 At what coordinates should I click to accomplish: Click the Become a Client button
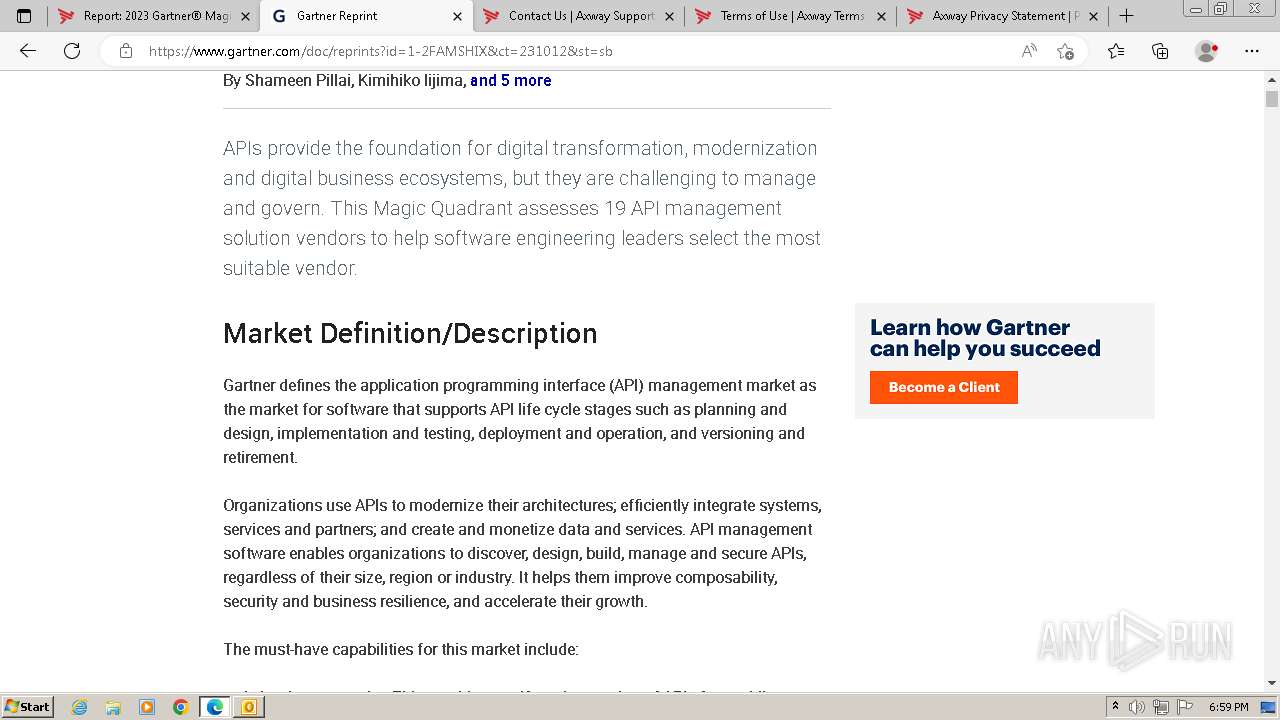[x=944, y=387]
